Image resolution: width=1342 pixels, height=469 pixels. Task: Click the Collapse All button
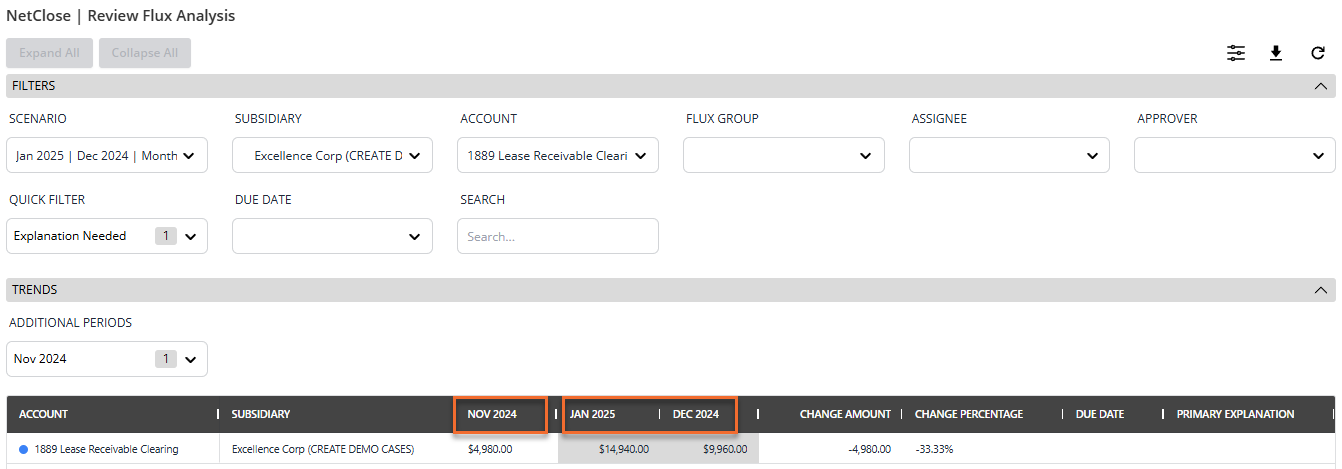pos(145,53)
